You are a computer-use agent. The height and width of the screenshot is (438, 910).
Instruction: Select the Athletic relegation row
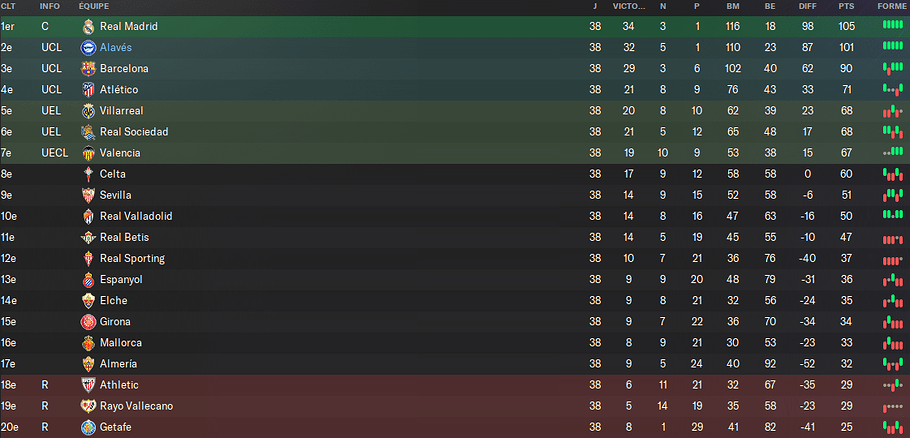[455, 385]
